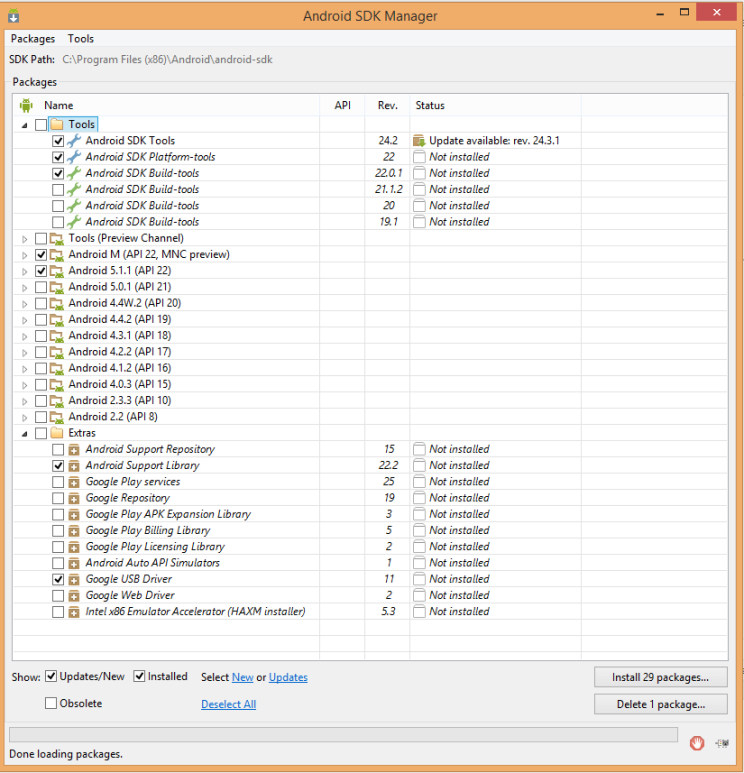Click the Google USB Driver package icon
The height and width of the screenshot is (773, 744).
74,579
